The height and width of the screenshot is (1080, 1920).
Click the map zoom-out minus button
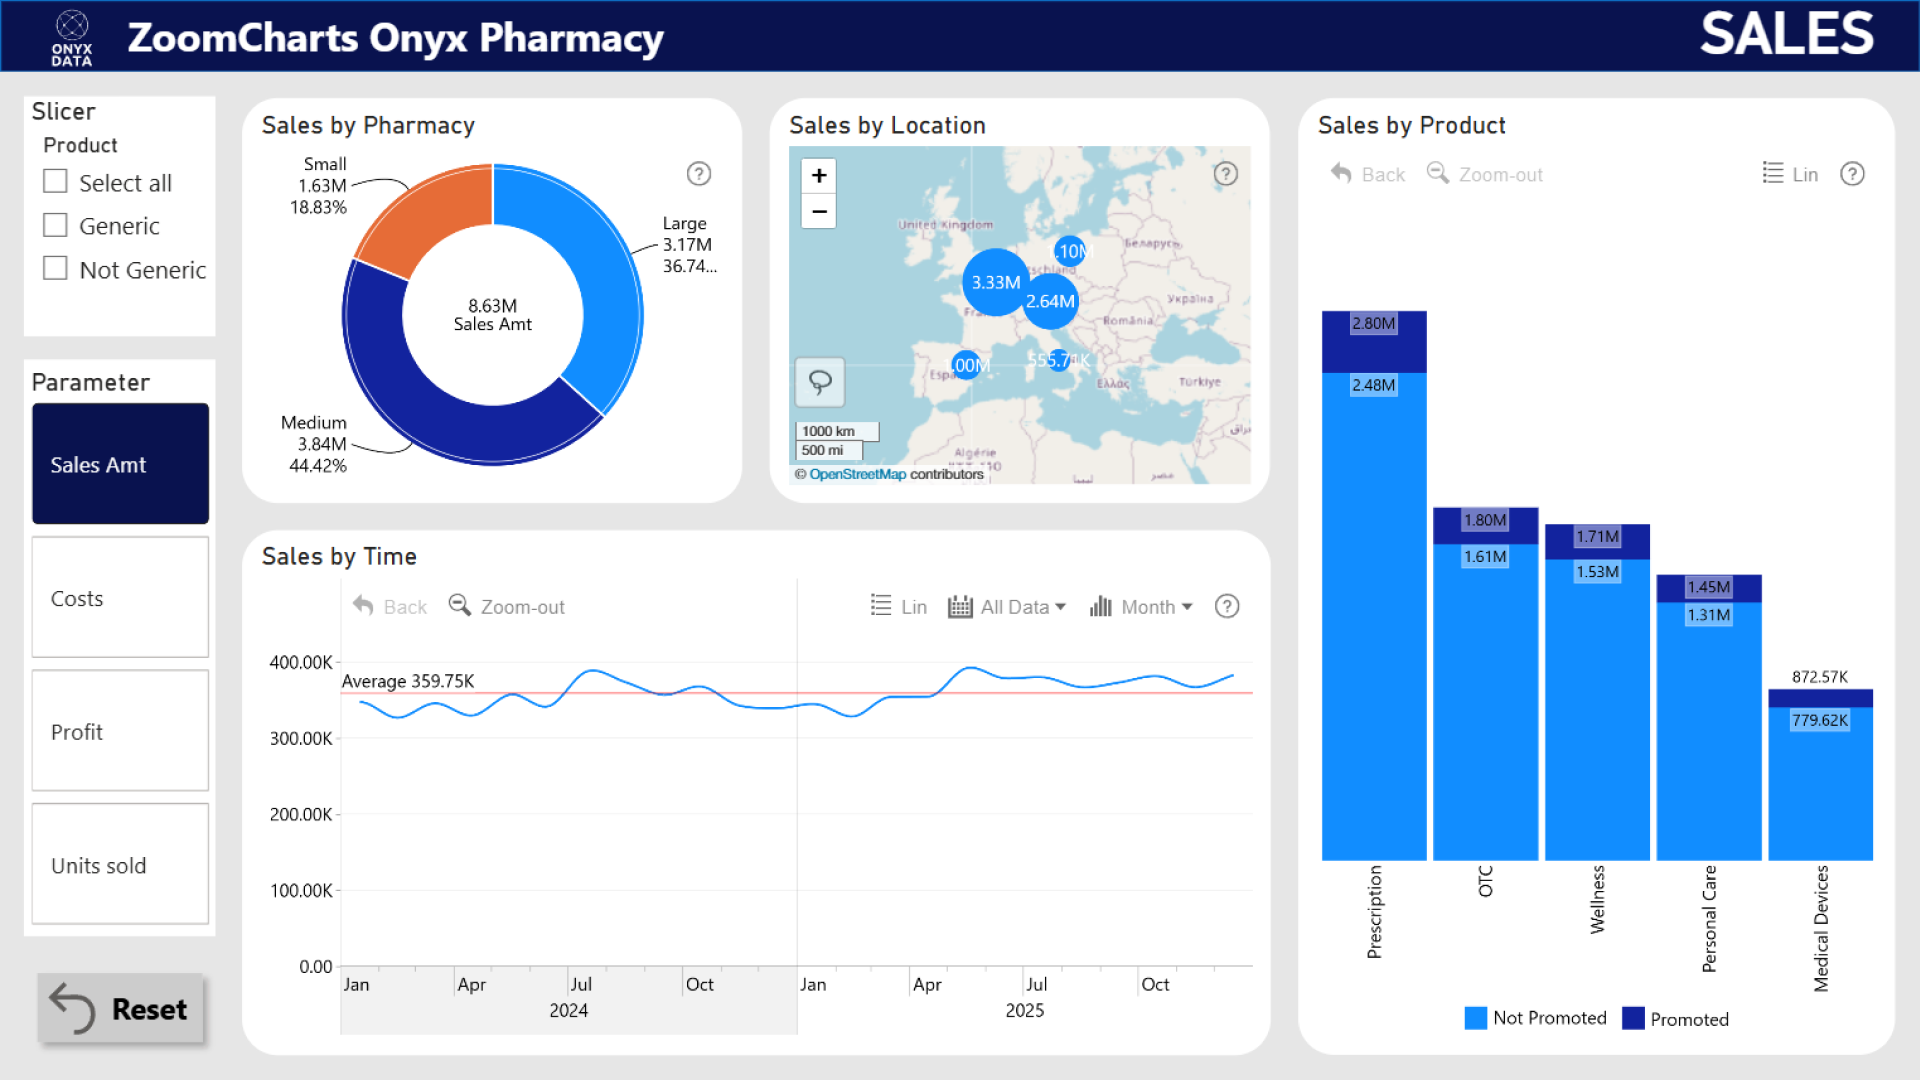point(819,212)
